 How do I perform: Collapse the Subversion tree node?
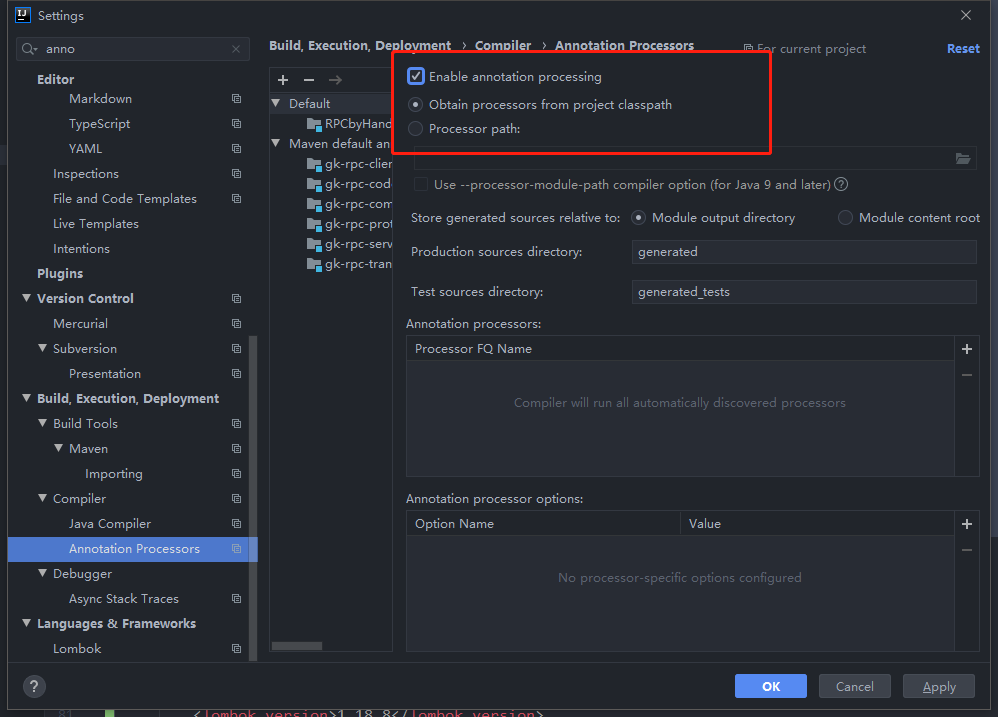click(x=43, y=348)
